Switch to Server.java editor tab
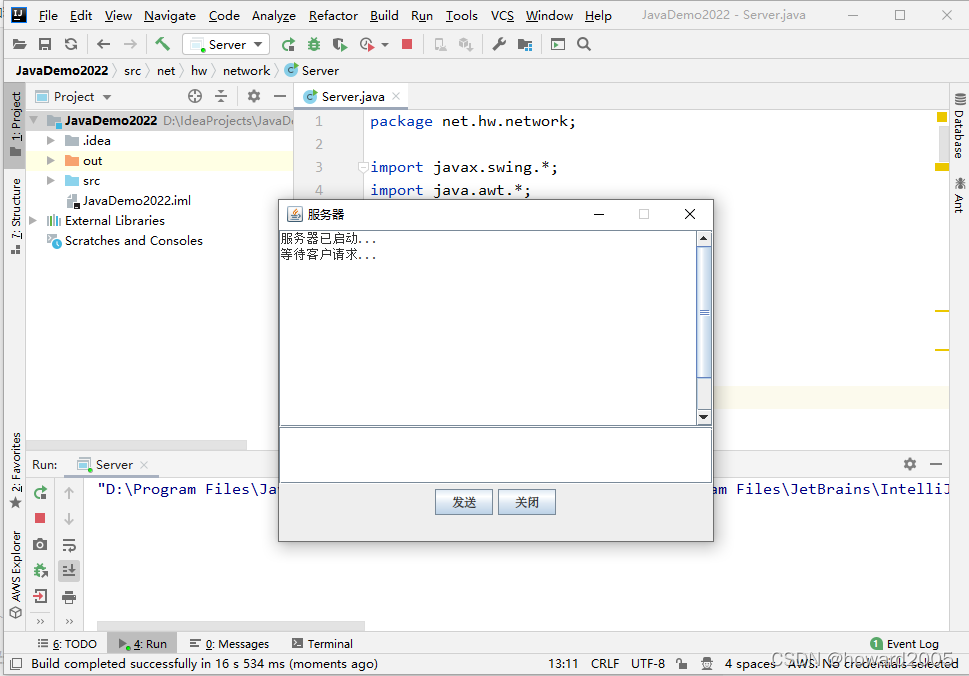The height and width of the screenshot is (676, 969). [x=352, y=96]
